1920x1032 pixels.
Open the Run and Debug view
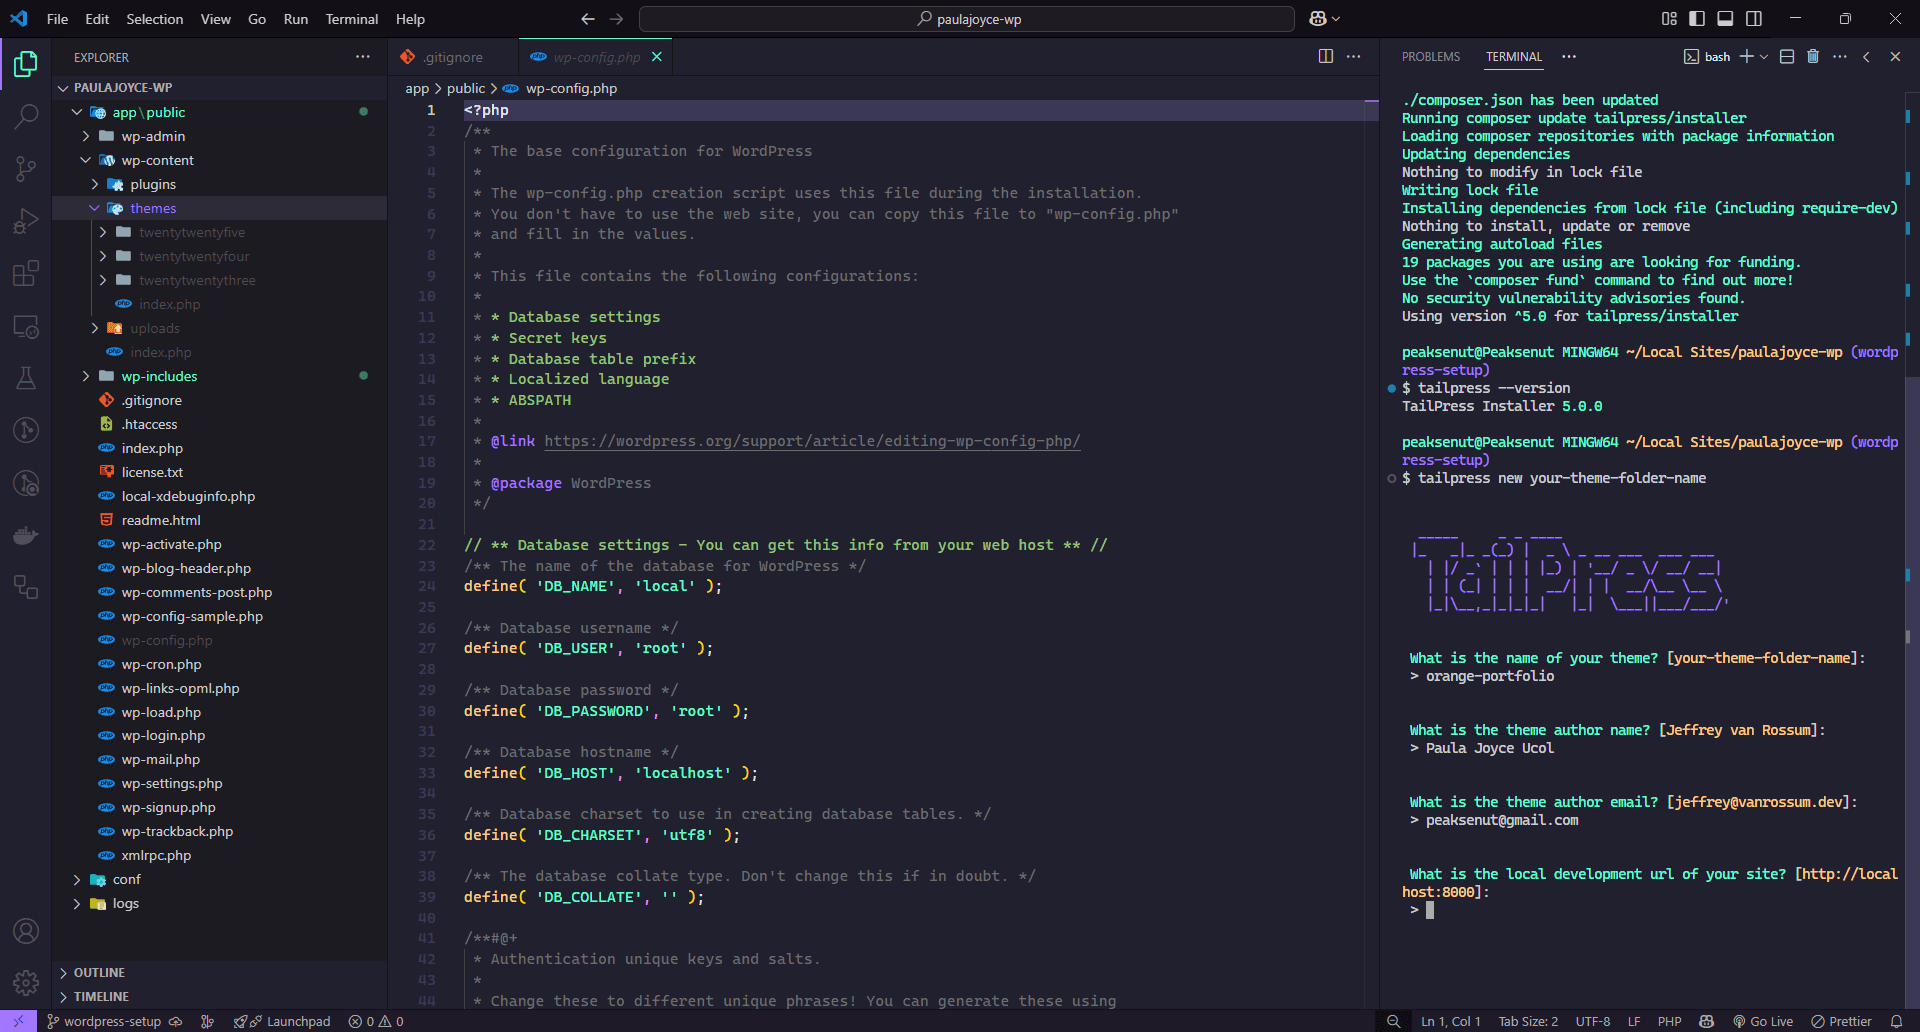pos(26,220)
